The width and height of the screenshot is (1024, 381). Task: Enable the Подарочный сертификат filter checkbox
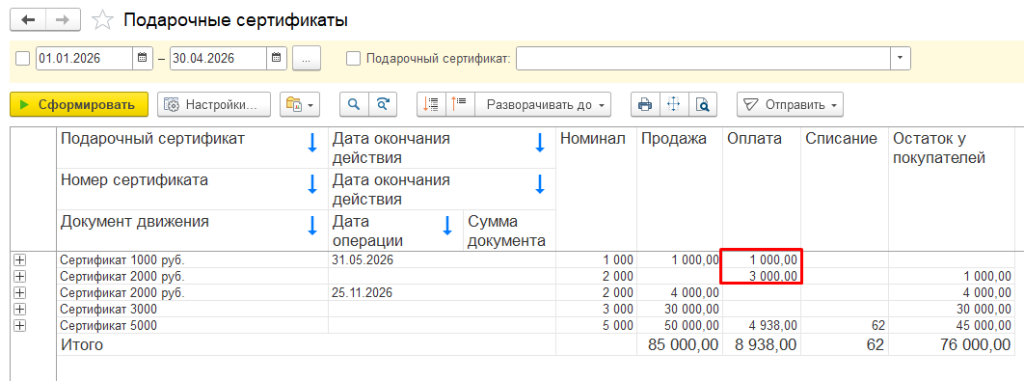(x=353, y=58)
